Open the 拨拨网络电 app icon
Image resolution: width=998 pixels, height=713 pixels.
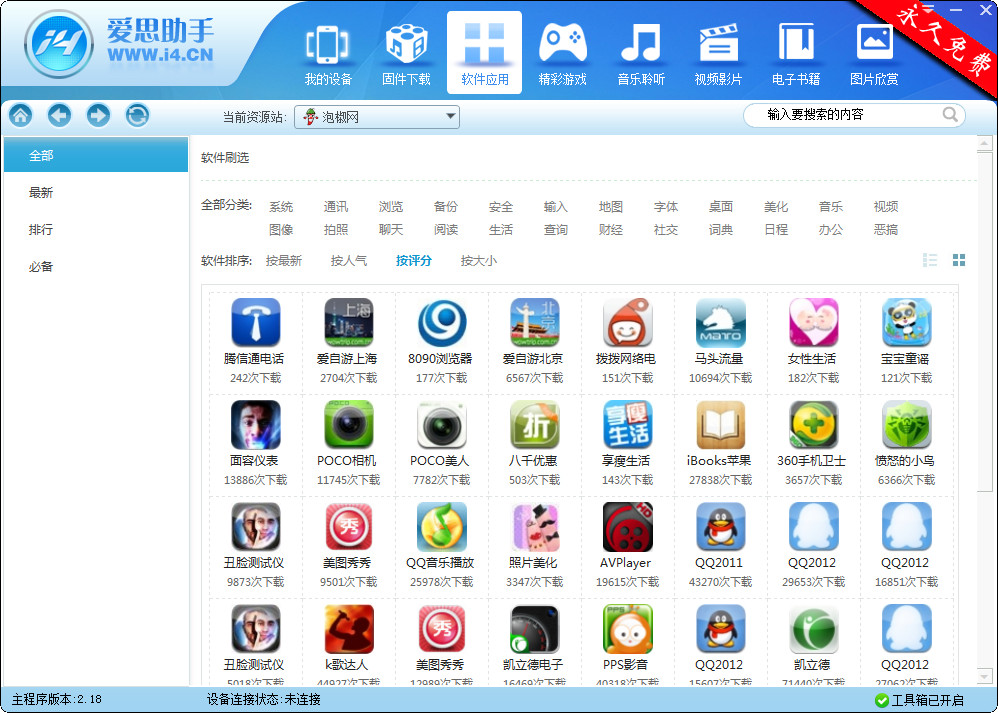628,322
